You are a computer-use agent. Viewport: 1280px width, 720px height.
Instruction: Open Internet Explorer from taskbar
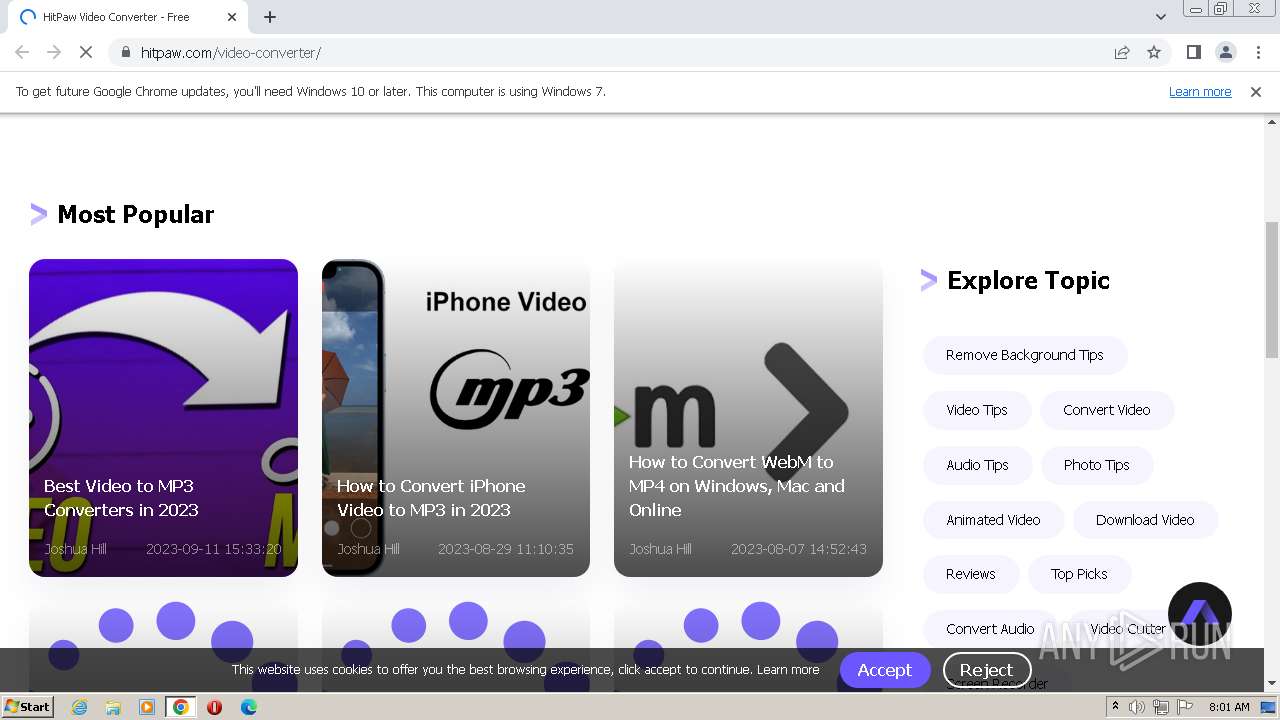click(x=80, y=707)
